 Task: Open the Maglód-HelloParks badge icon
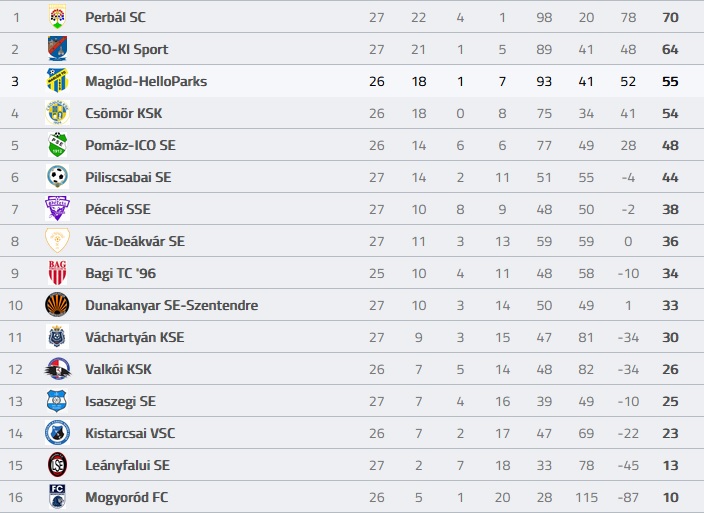pos(57,81)
